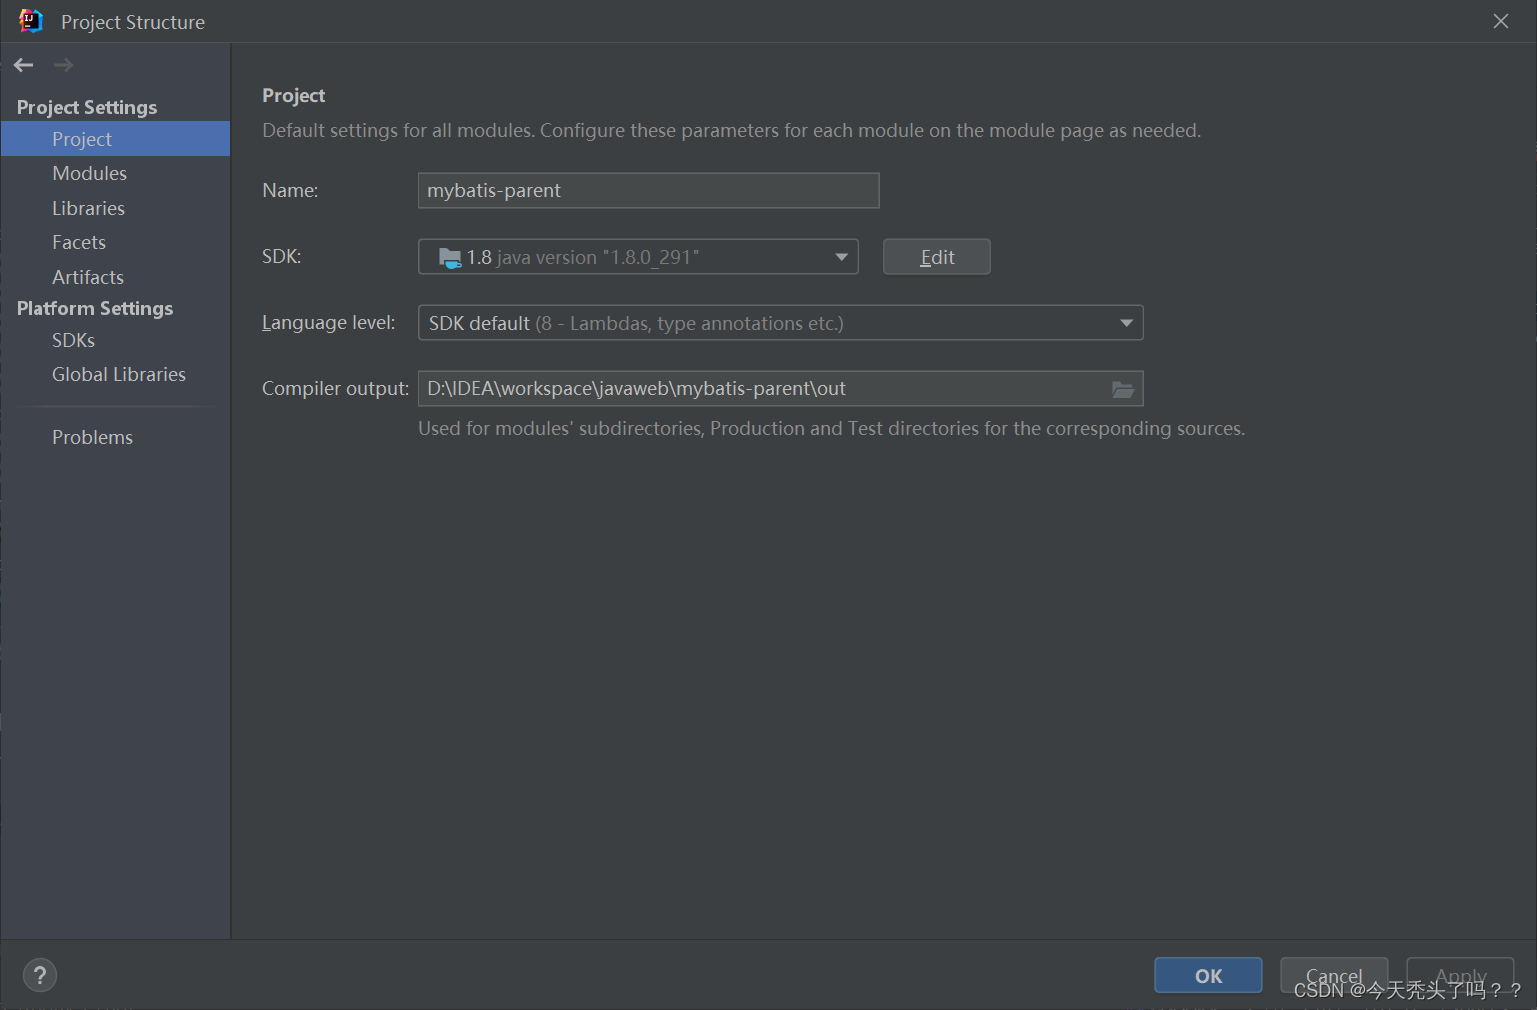The width and height of the screenshot is (1537, 1010).
Task: Select Facets in the sidebar
Action: [x=78, y=242]
